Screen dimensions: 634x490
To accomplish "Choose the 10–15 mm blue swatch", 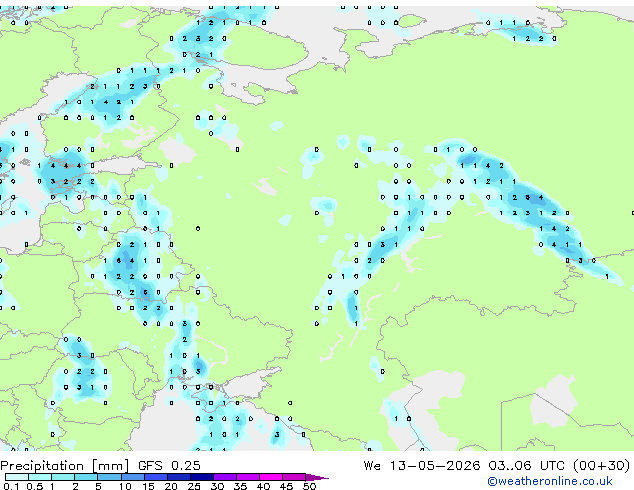I will (x=133, y=477).
